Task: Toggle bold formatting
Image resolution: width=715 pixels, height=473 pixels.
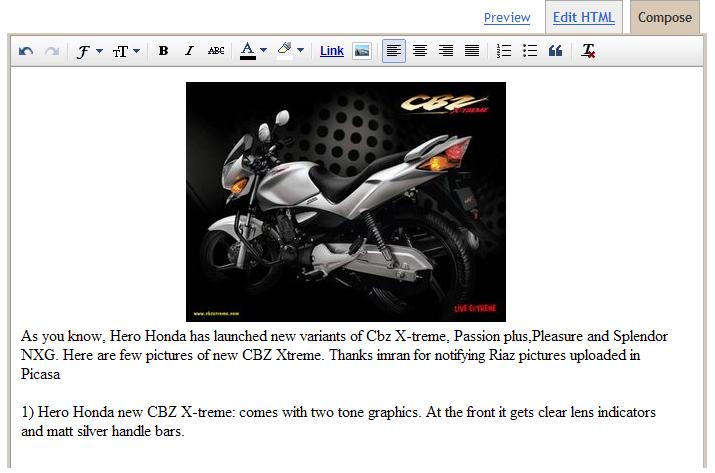Action: click(163, 51)
